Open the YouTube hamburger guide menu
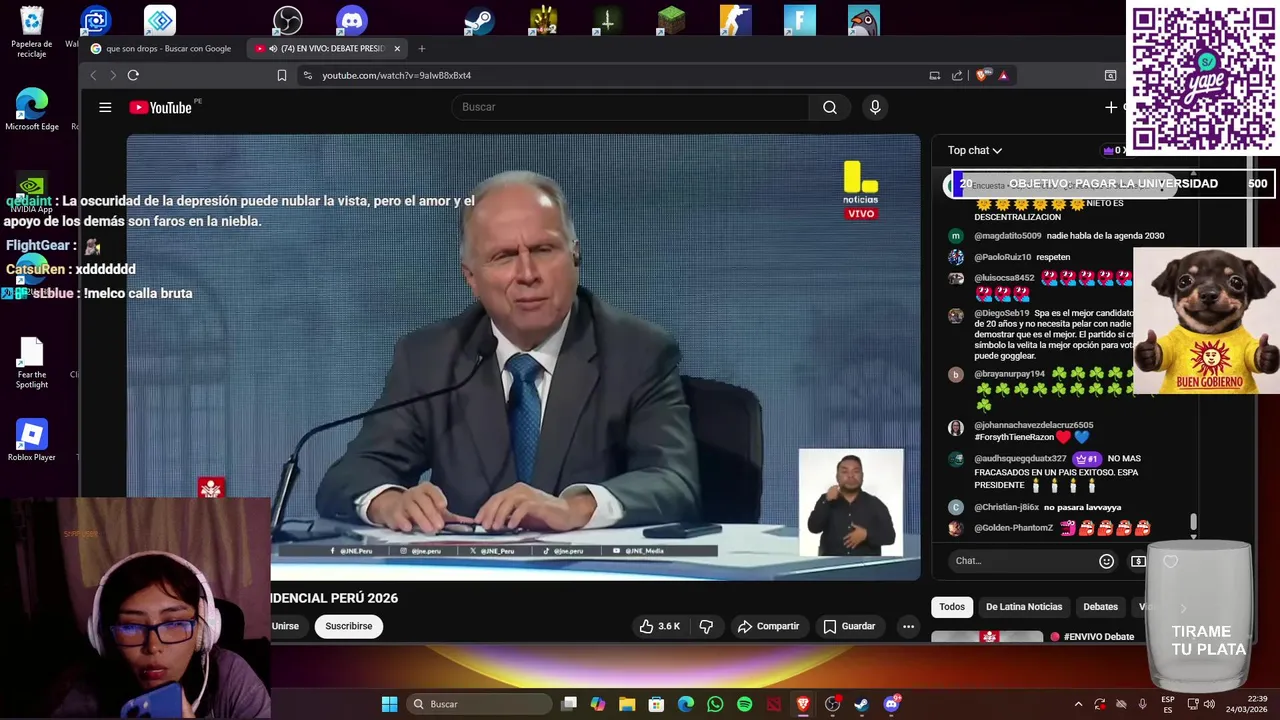 pos(105,107)
